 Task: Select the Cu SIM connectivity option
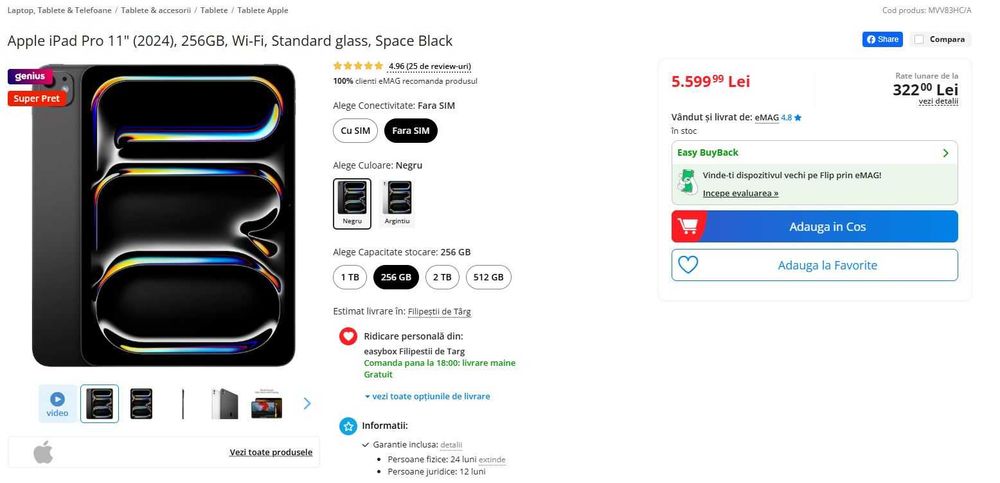(355, 131)
